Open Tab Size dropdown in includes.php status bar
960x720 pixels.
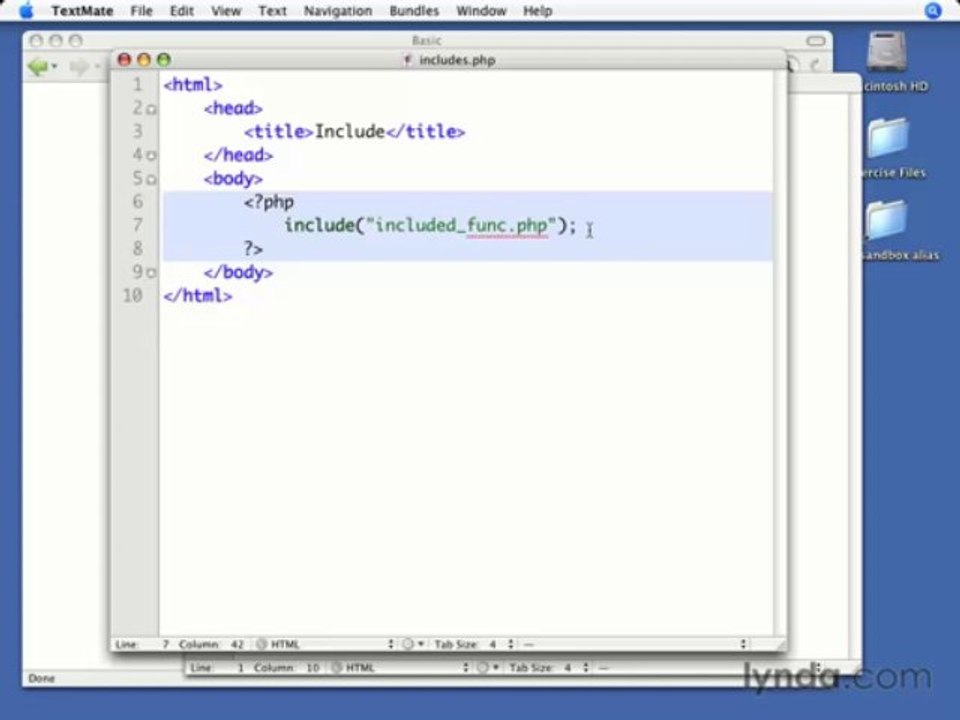(x=473, y=644)
